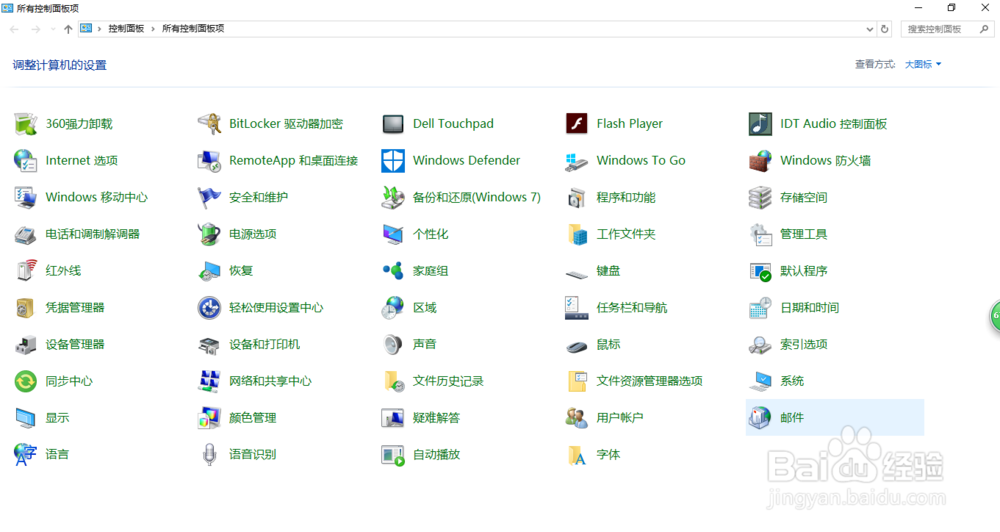
Task: Open the 轻松使用设置中心 icon
Action: click(x=209, y=307)
